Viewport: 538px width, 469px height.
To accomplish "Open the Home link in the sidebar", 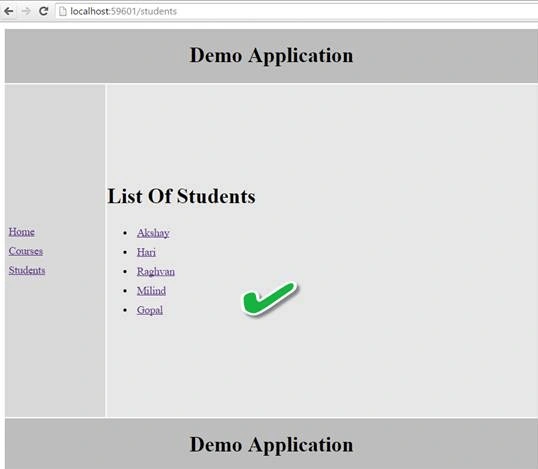I will point(22,232).
